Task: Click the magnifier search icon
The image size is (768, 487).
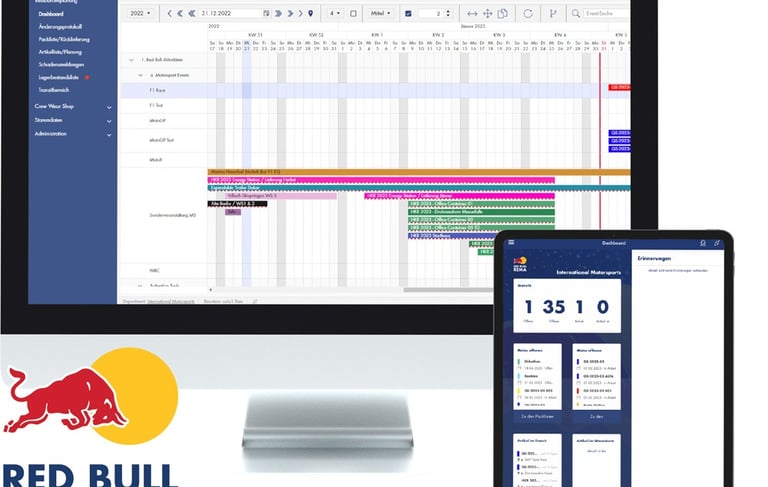Action: (x=576, y=14)
